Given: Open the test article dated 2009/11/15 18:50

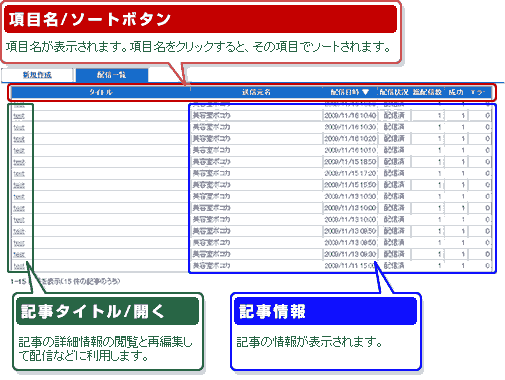Looking at the screenshot, I should (19, 162).
